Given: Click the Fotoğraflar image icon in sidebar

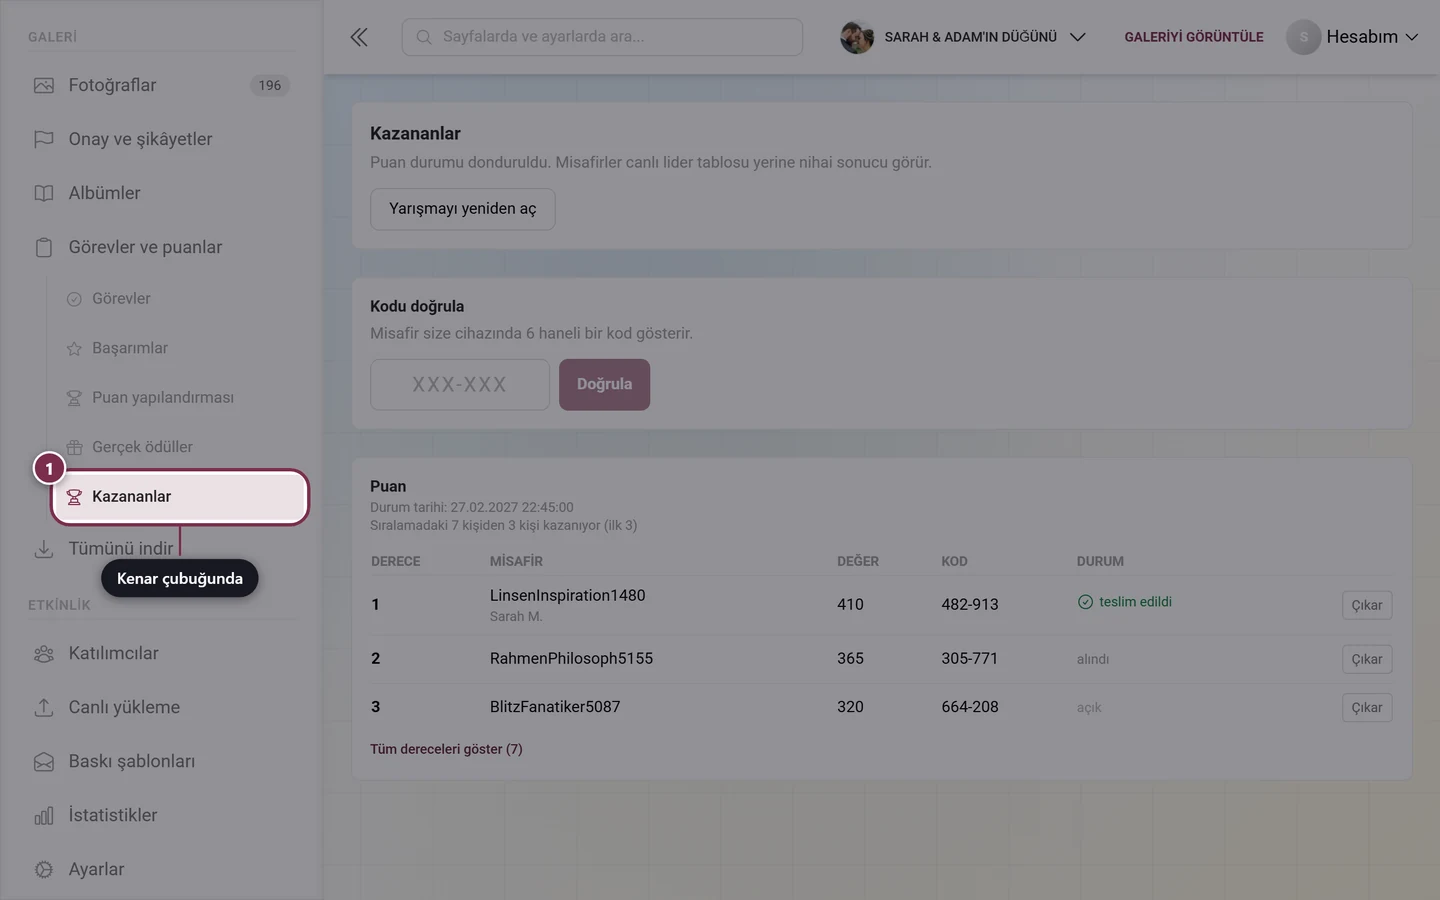Looking at the screenshot, I should 44,85.
